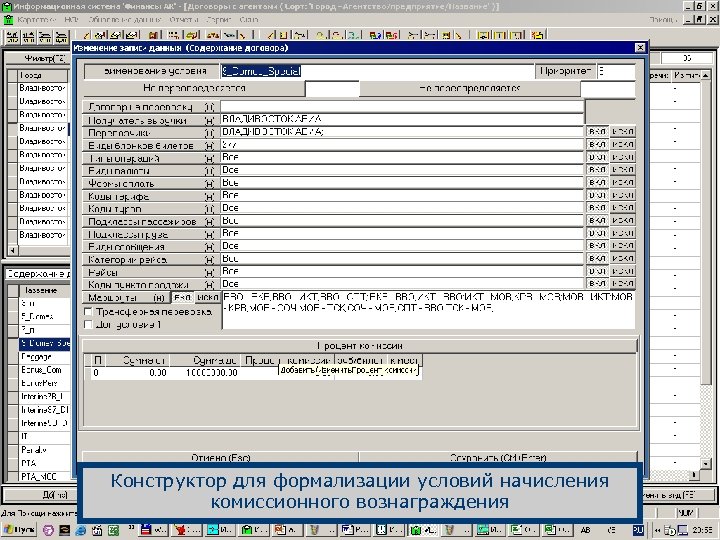This screenshot has width=720, height=540.
Task: Click the Маршруты label button
Action: coord(126,298)
